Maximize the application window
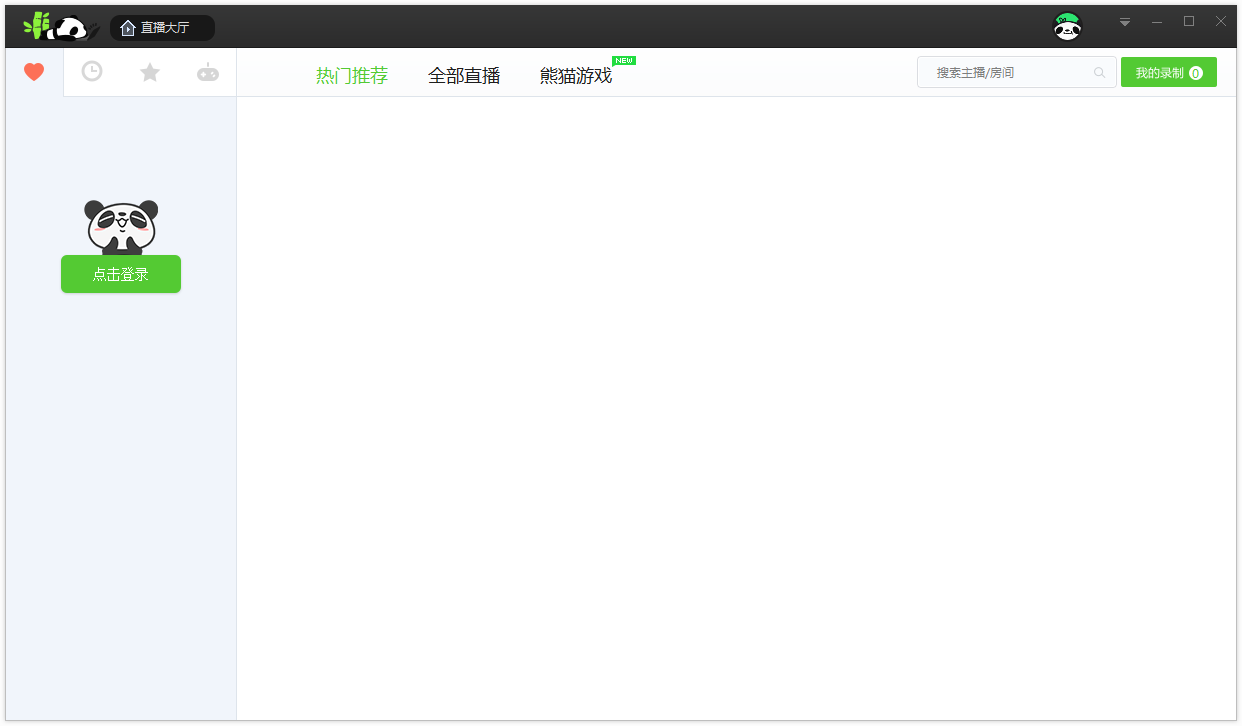This screenshot has width=1242, height=726. [x=1189, y=22]
